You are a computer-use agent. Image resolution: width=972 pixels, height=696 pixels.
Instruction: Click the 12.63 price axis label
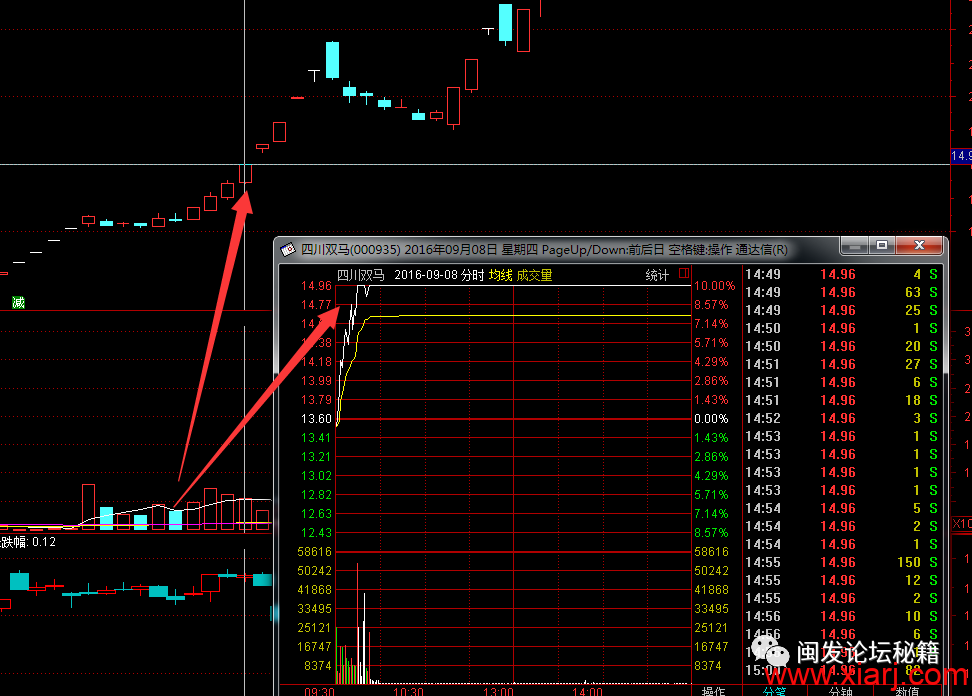coord(316,514)
